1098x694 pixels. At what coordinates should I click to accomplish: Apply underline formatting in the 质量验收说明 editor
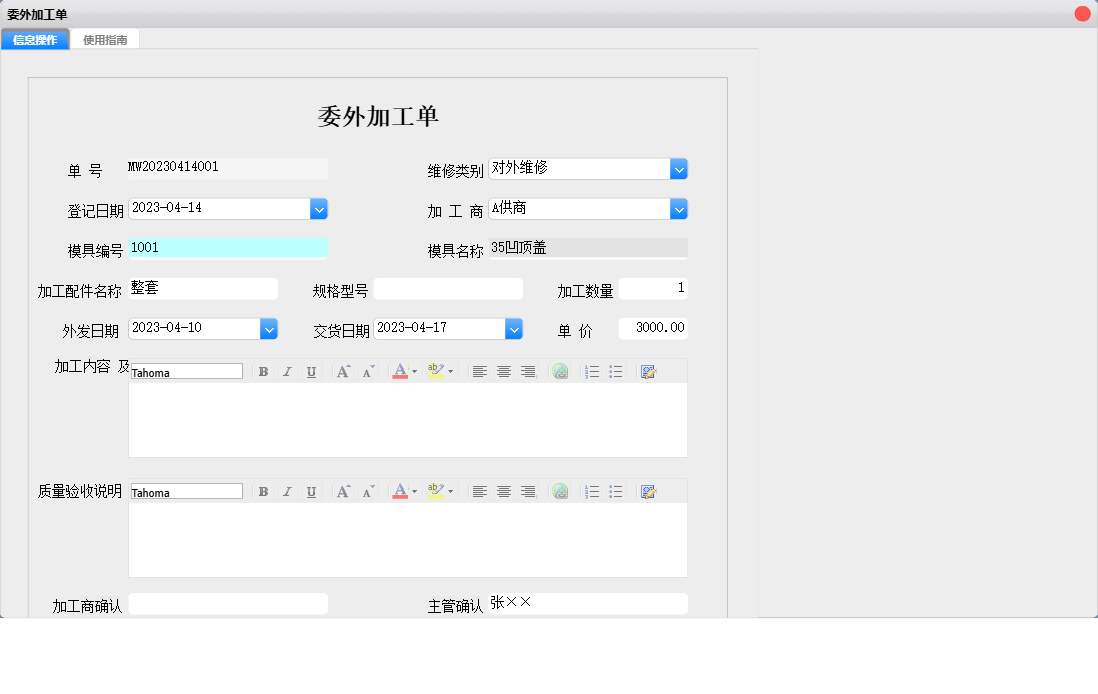click(x=311, y=491)
